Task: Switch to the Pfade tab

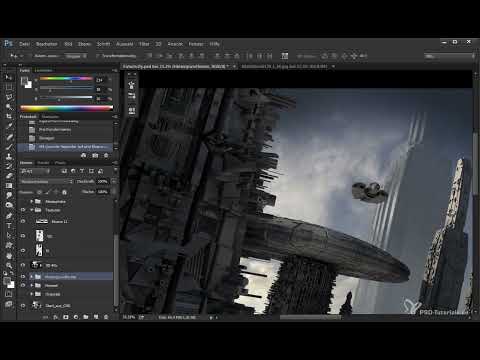Action: click(60, 163)
